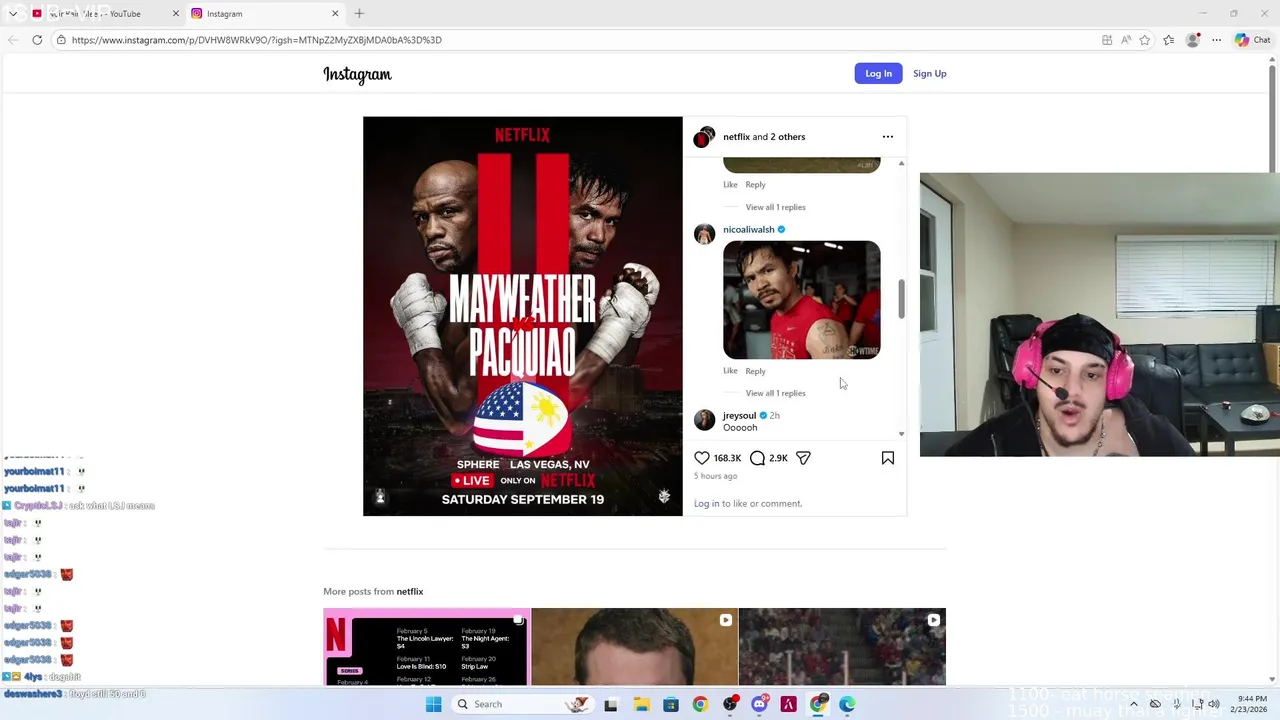The image size is (1280, 720).
Task: Open Copilot Chat button
Action: pos(1253,40)
